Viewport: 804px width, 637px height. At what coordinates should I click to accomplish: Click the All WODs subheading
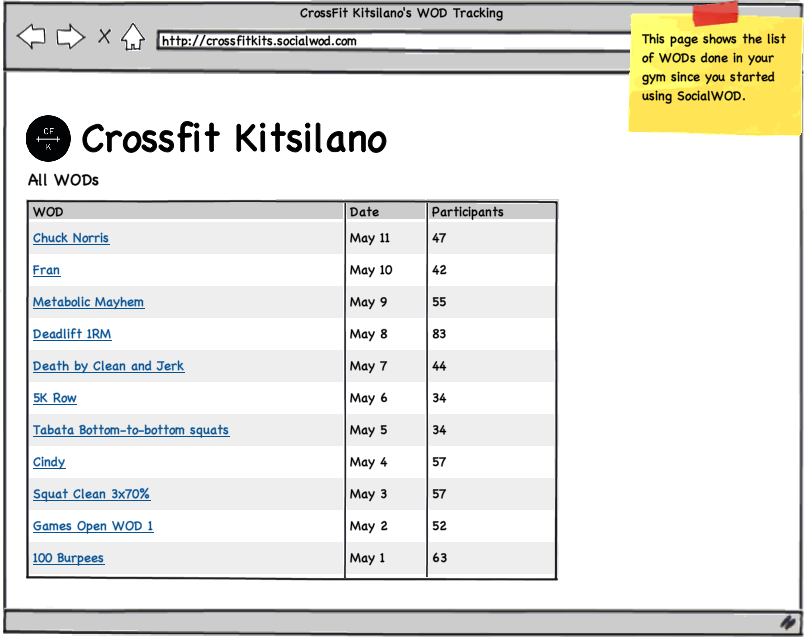(63, 180)
